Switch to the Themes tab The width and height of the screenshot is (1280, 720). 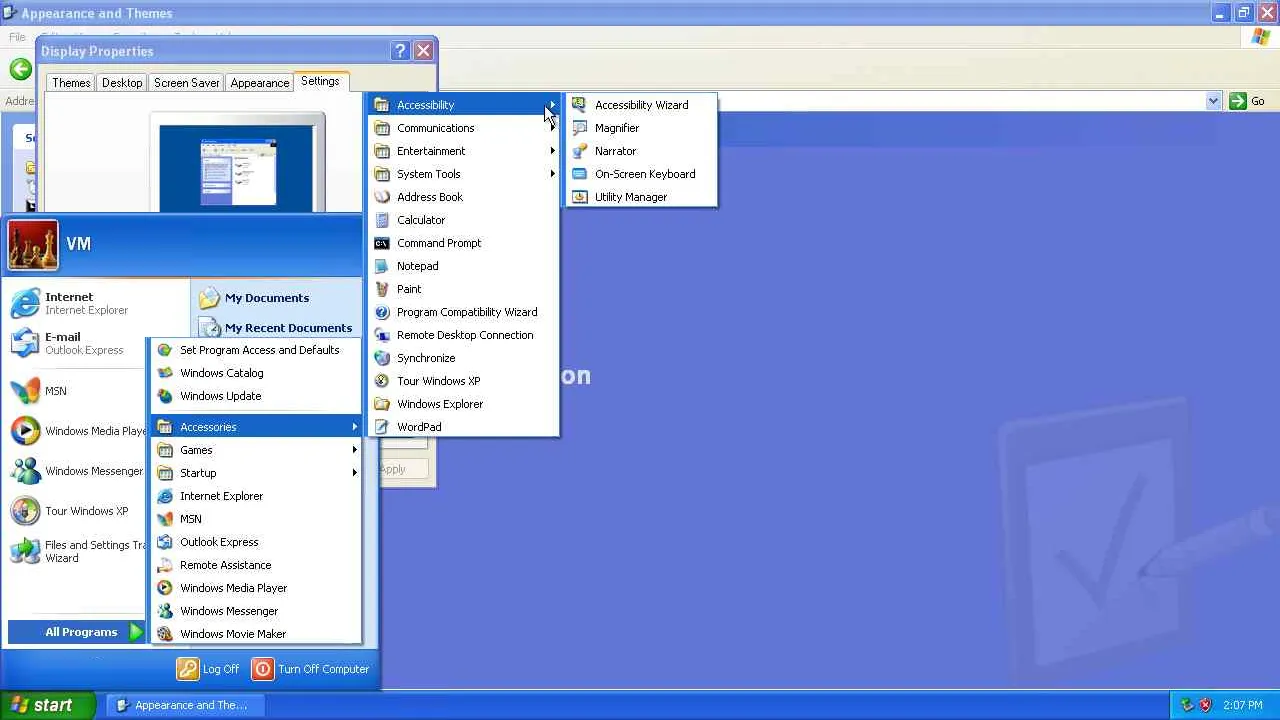click(71, 83)
